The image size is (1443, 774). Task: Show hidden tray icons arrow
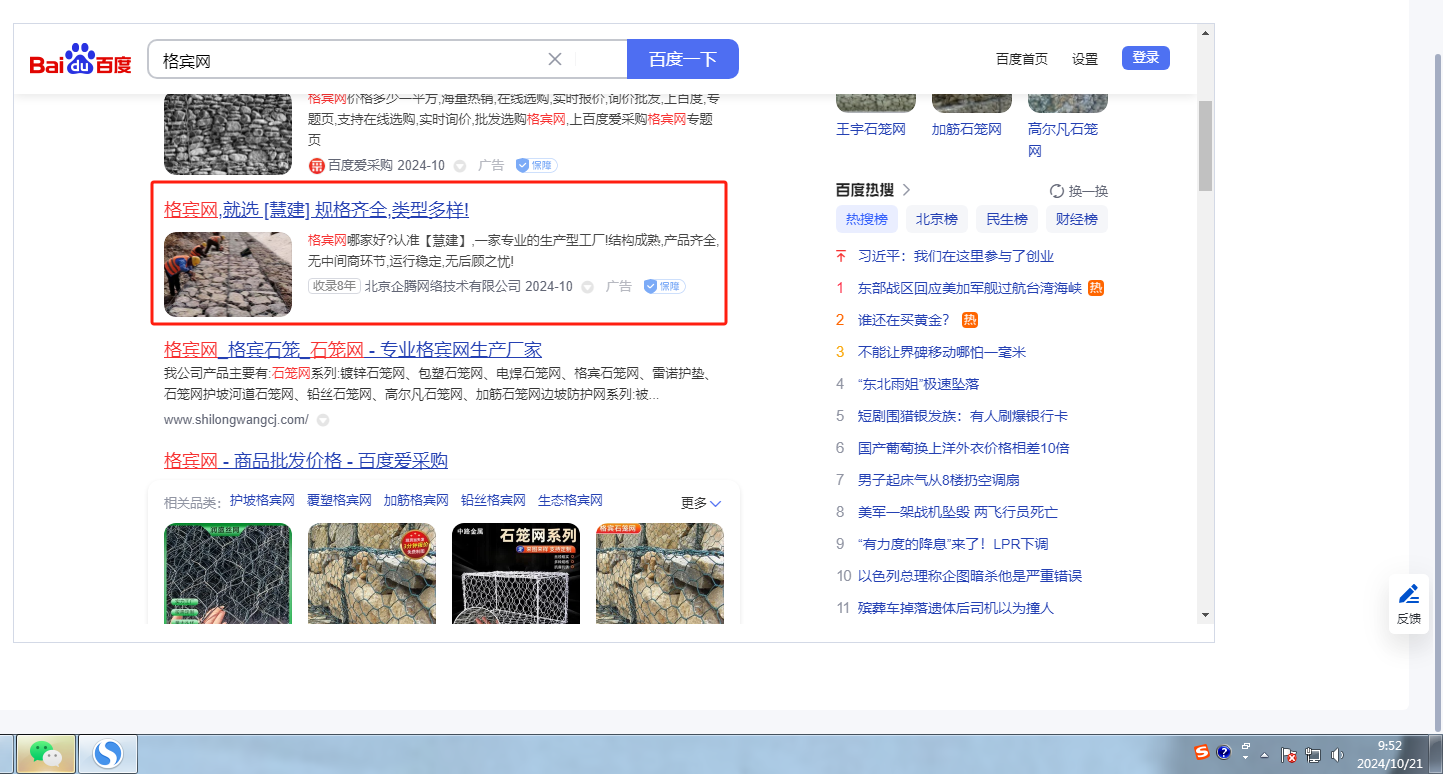1265,755
